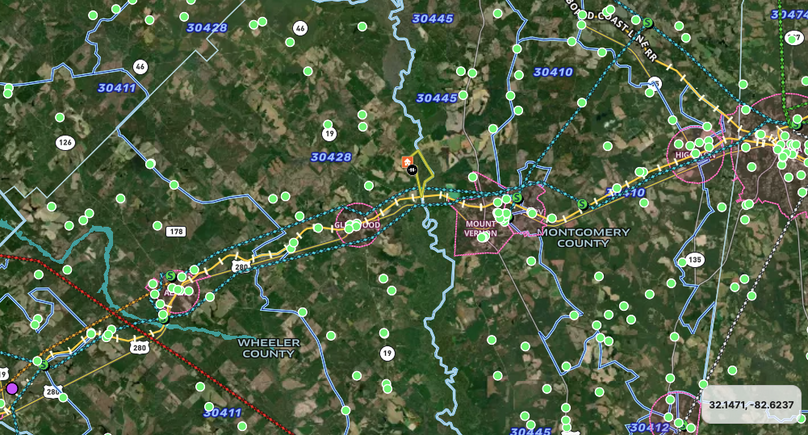Screen dimensions: 808x435
Task: Select the yellow parcel outline near house icon
Action: point(424,174)
